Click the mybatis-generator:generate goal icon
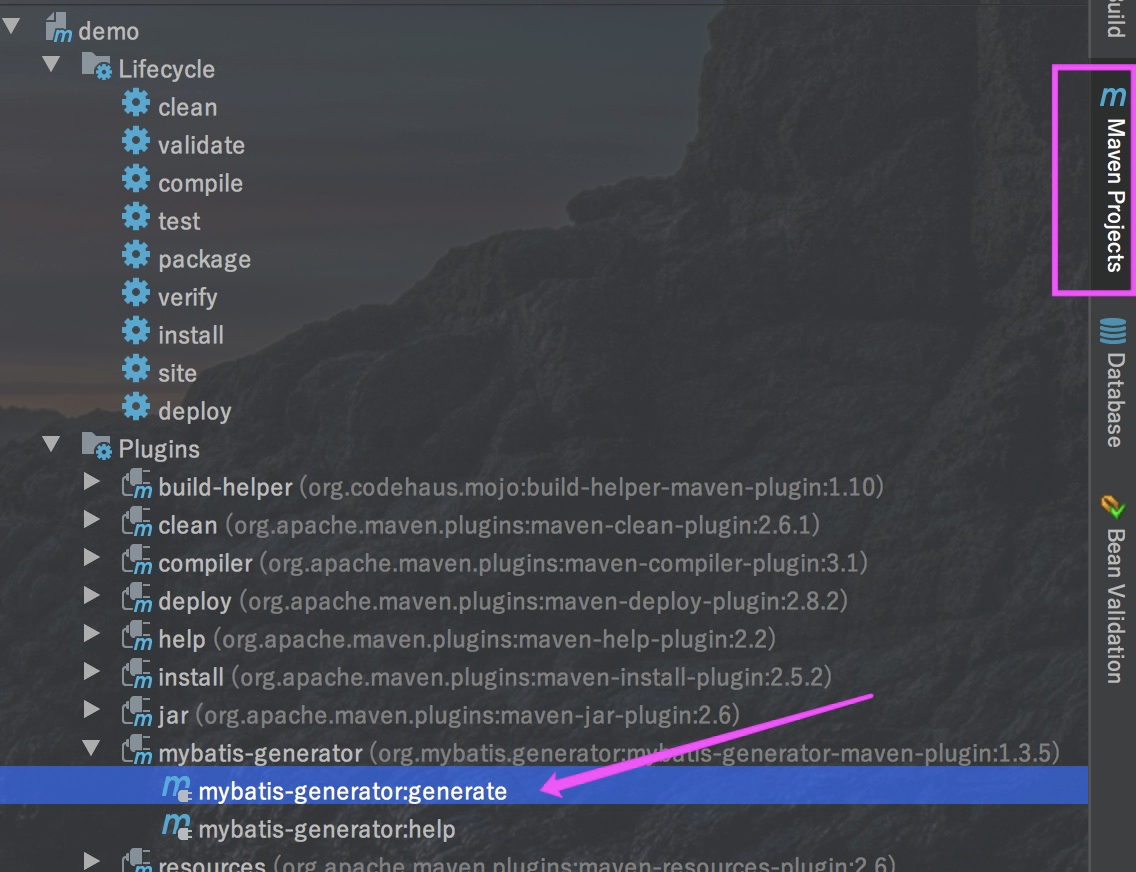Viewport: 1136px width, 872px height. tap(177, 788)
